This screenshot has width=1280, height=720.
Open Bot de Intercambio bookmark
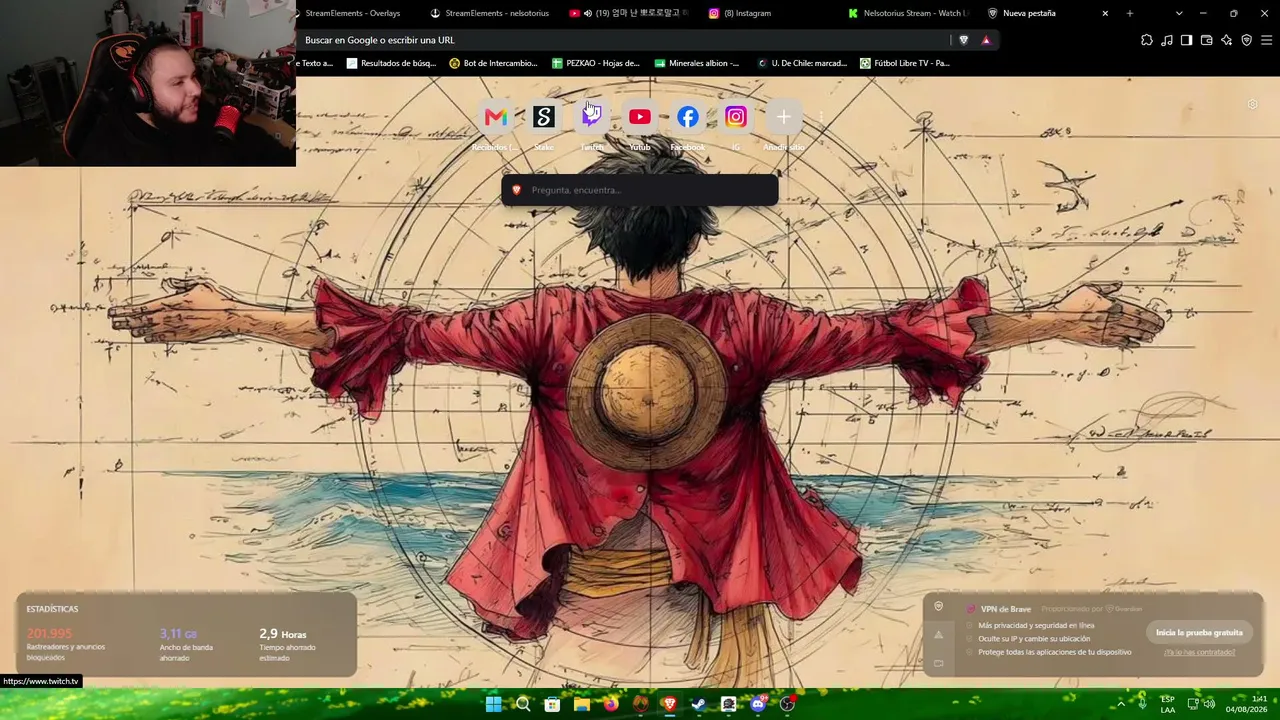pyautogui.click(x=494, y=63)
